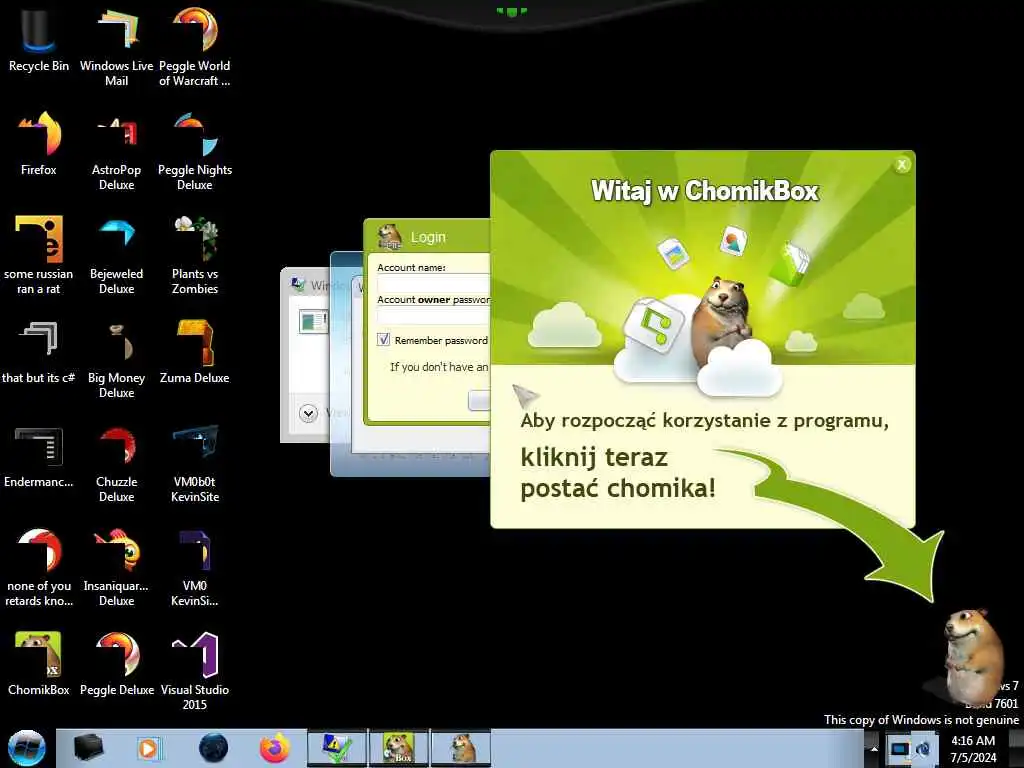The height and width of the screenshot is (768, 1024).
Task: Click the monitor icon in system tray
Action: point(900,748)
